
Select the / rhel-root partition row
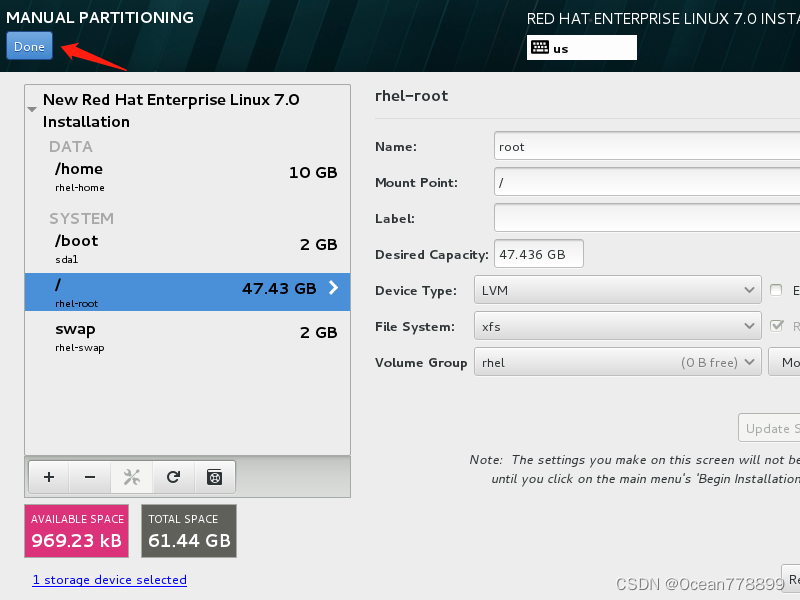tap(188, 292)
